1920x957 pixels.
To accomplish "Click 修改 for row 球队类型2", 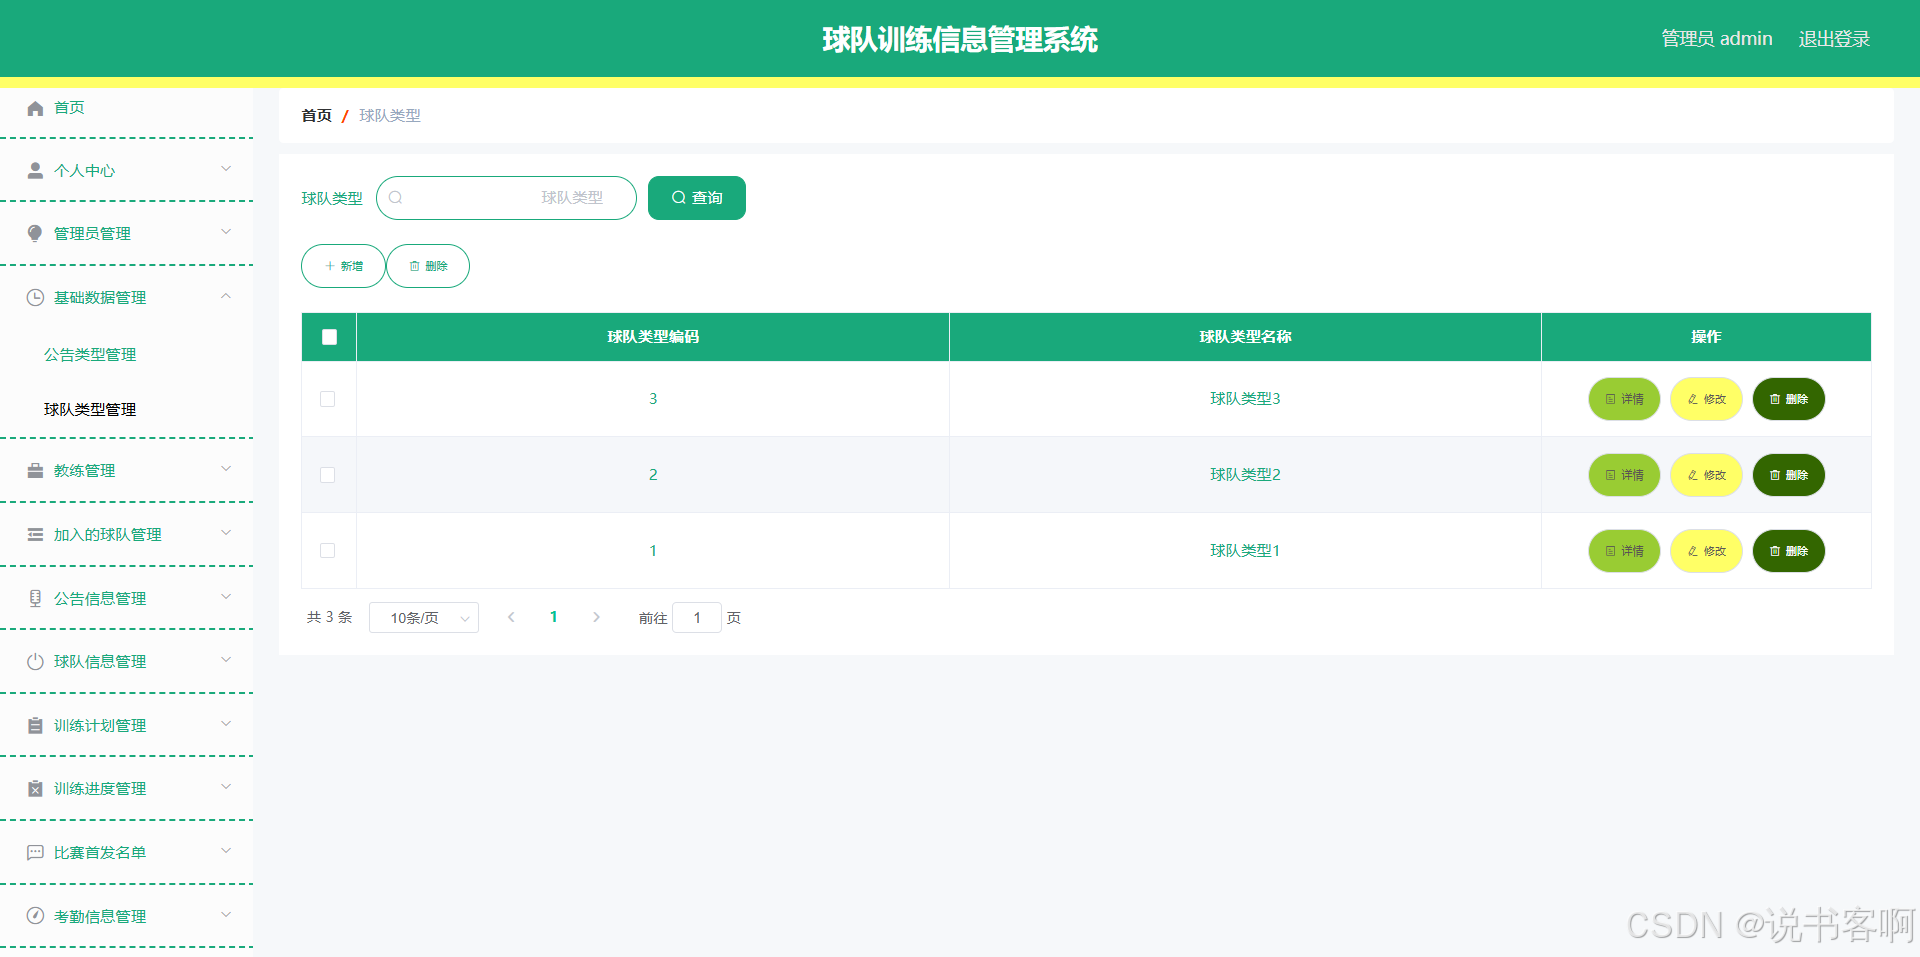I will 1706,475.
